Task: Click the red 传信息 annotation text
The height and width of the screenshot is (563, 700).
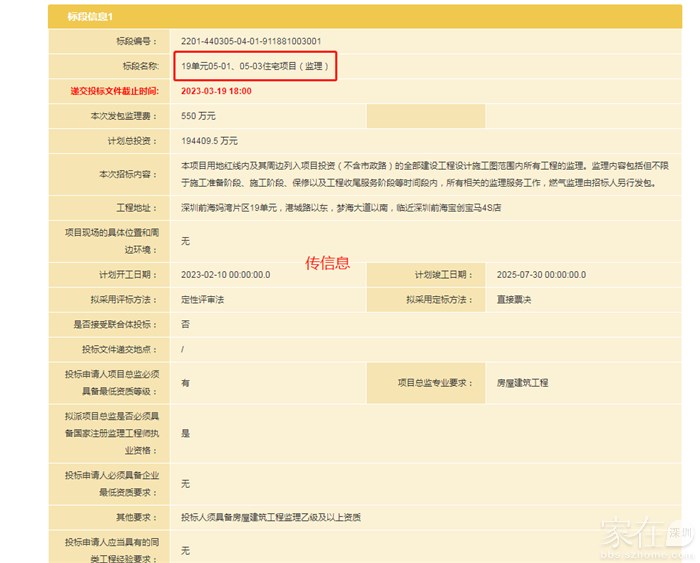Action: [327, 263]
